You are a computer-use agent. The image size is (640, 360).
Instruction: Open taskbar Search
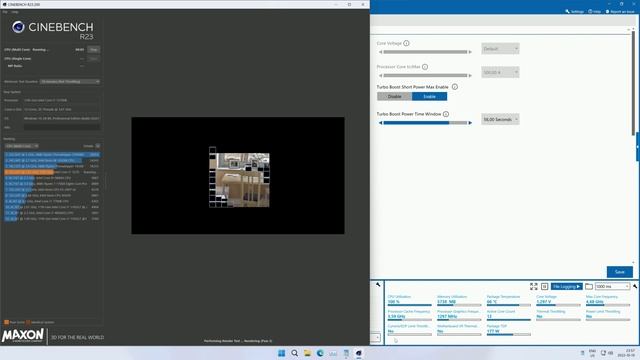point(294,353)
